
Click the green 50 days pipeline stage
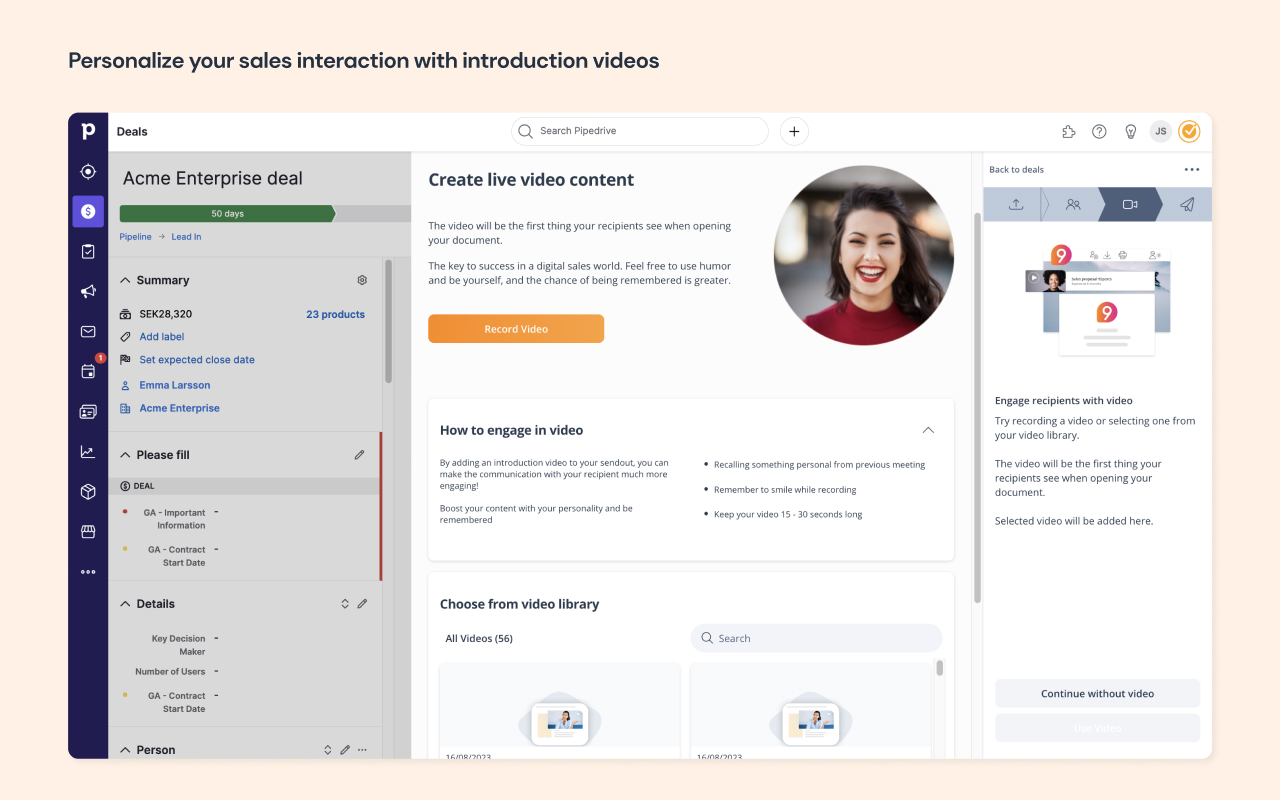pyautogui.click(x=227, y=213)
